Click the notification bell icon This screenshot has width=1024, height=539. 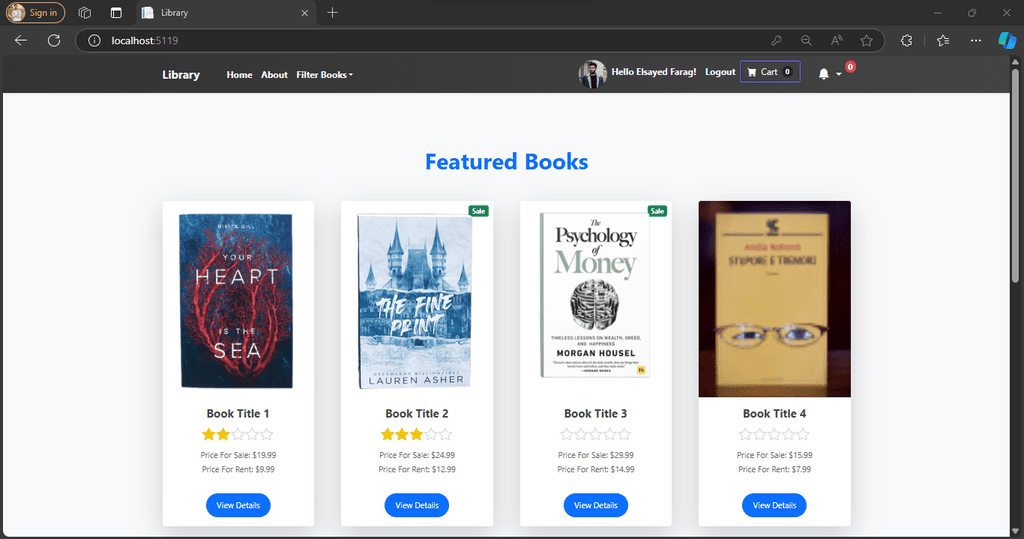(x=824, y=74)
